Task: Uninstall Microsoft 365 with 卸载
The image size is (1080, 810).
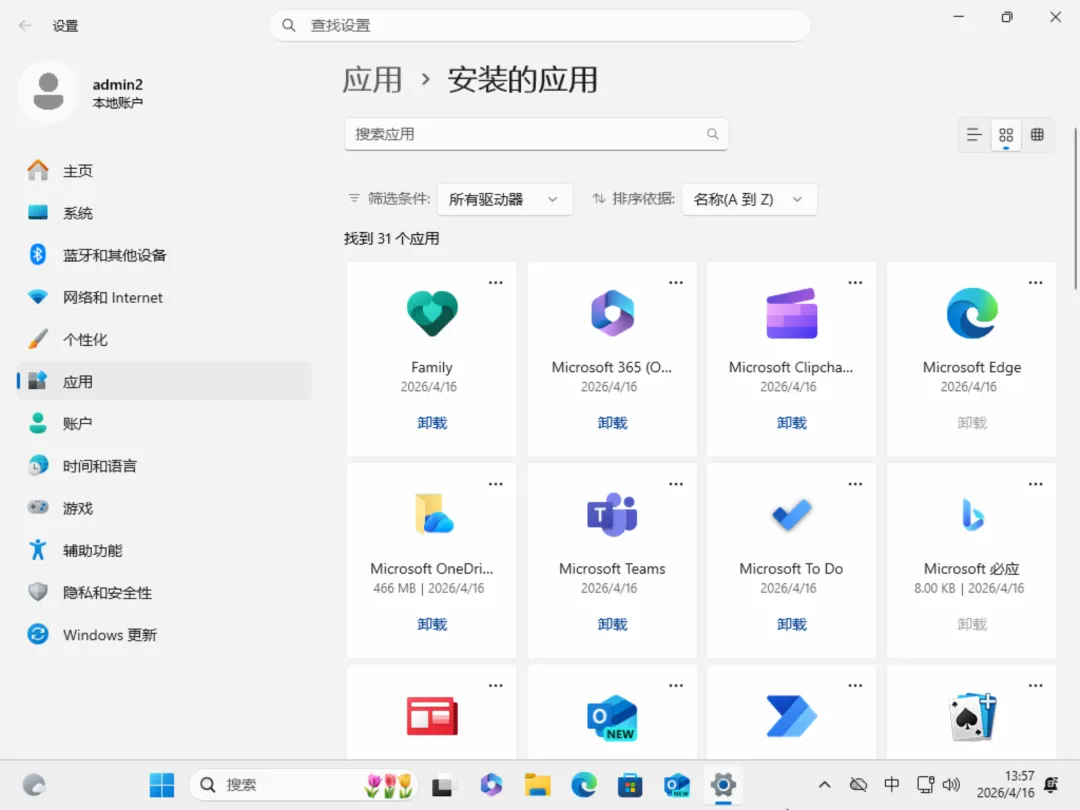Action: (612, 423)
